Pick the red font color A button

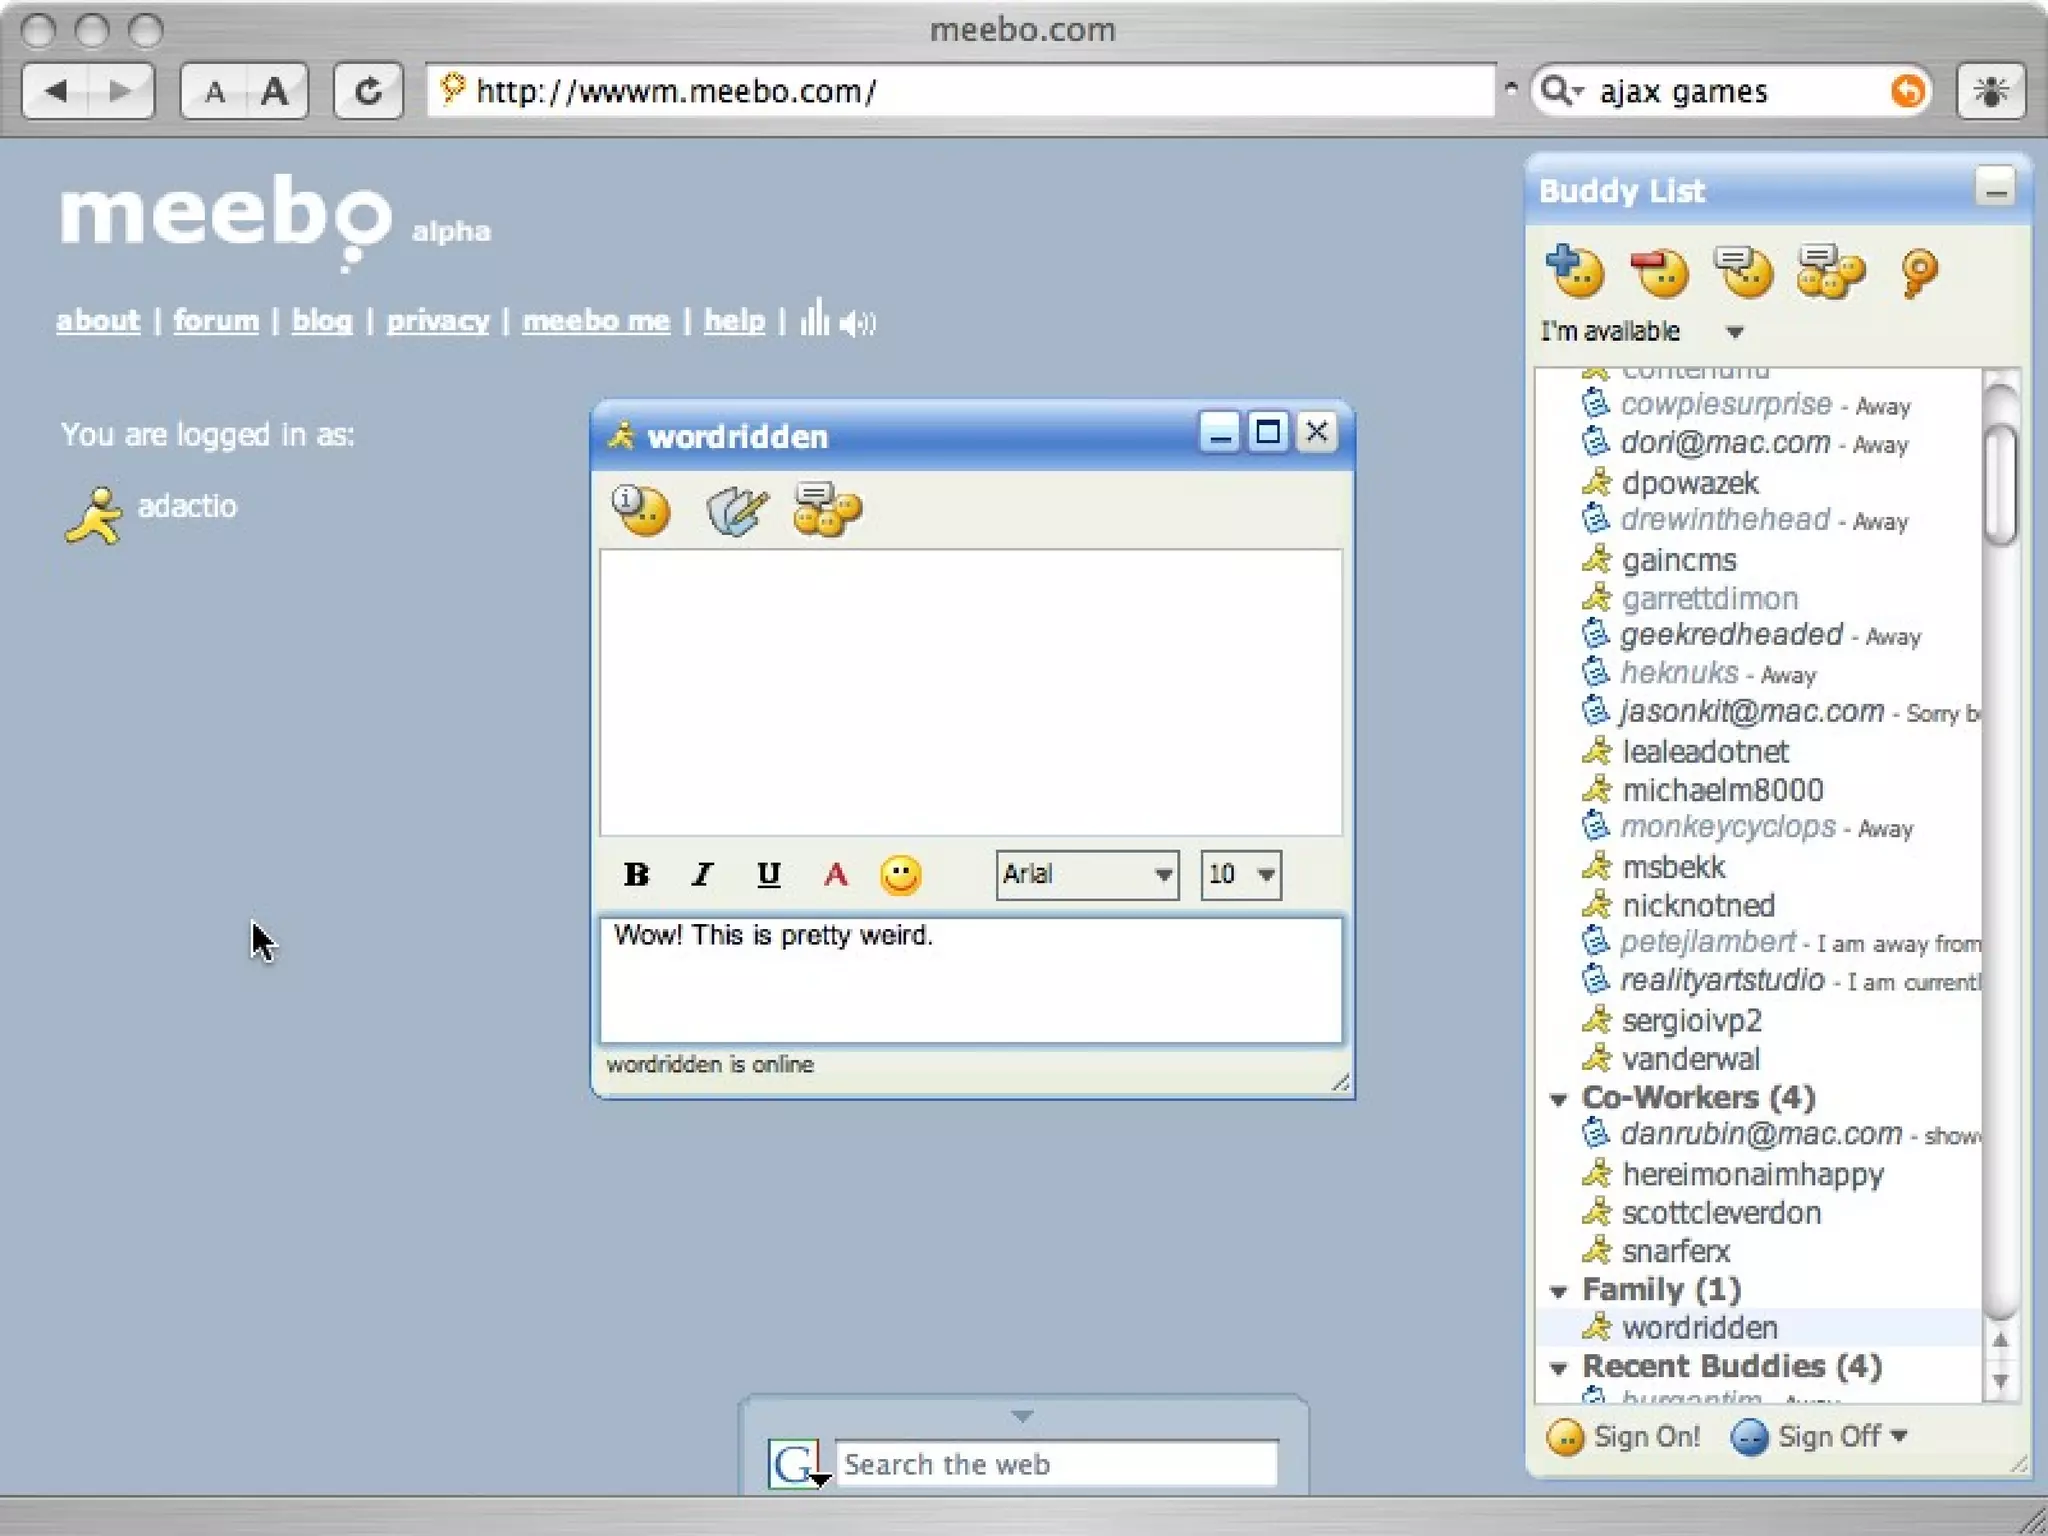[x=835, y=875]
